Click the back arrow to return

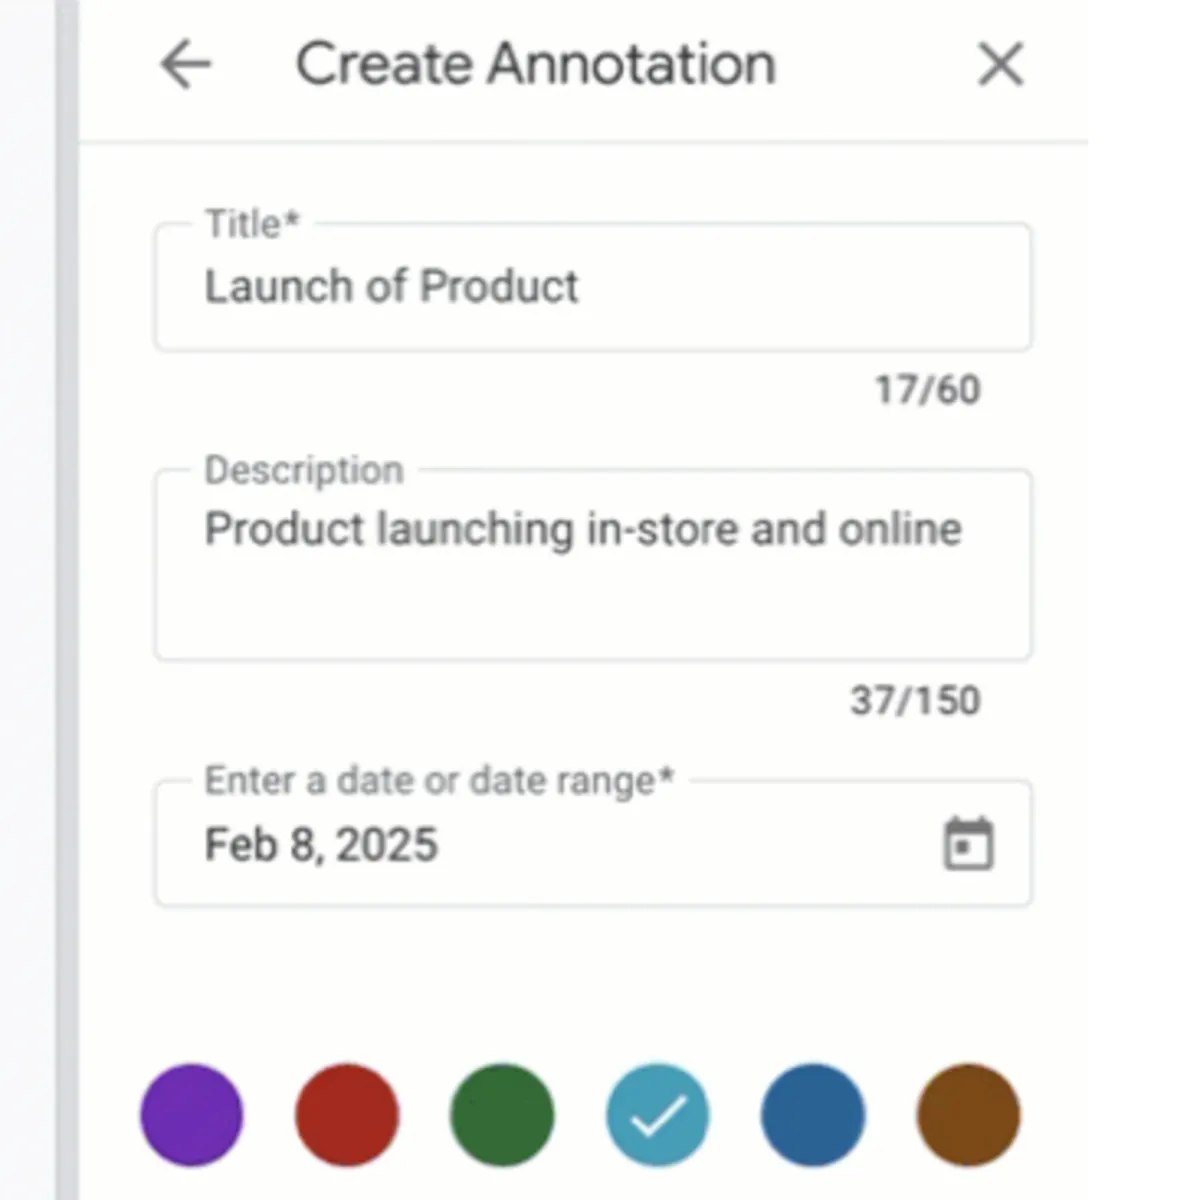(186, 65)
